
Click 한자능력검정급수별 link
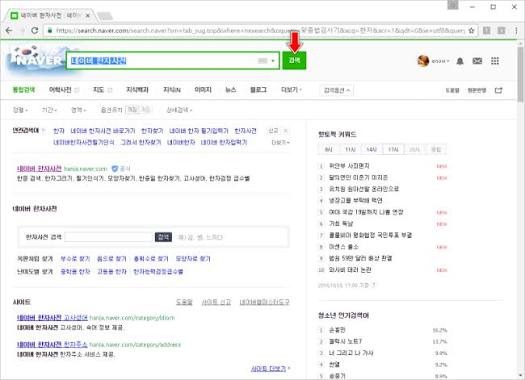(x=158, y=272)
